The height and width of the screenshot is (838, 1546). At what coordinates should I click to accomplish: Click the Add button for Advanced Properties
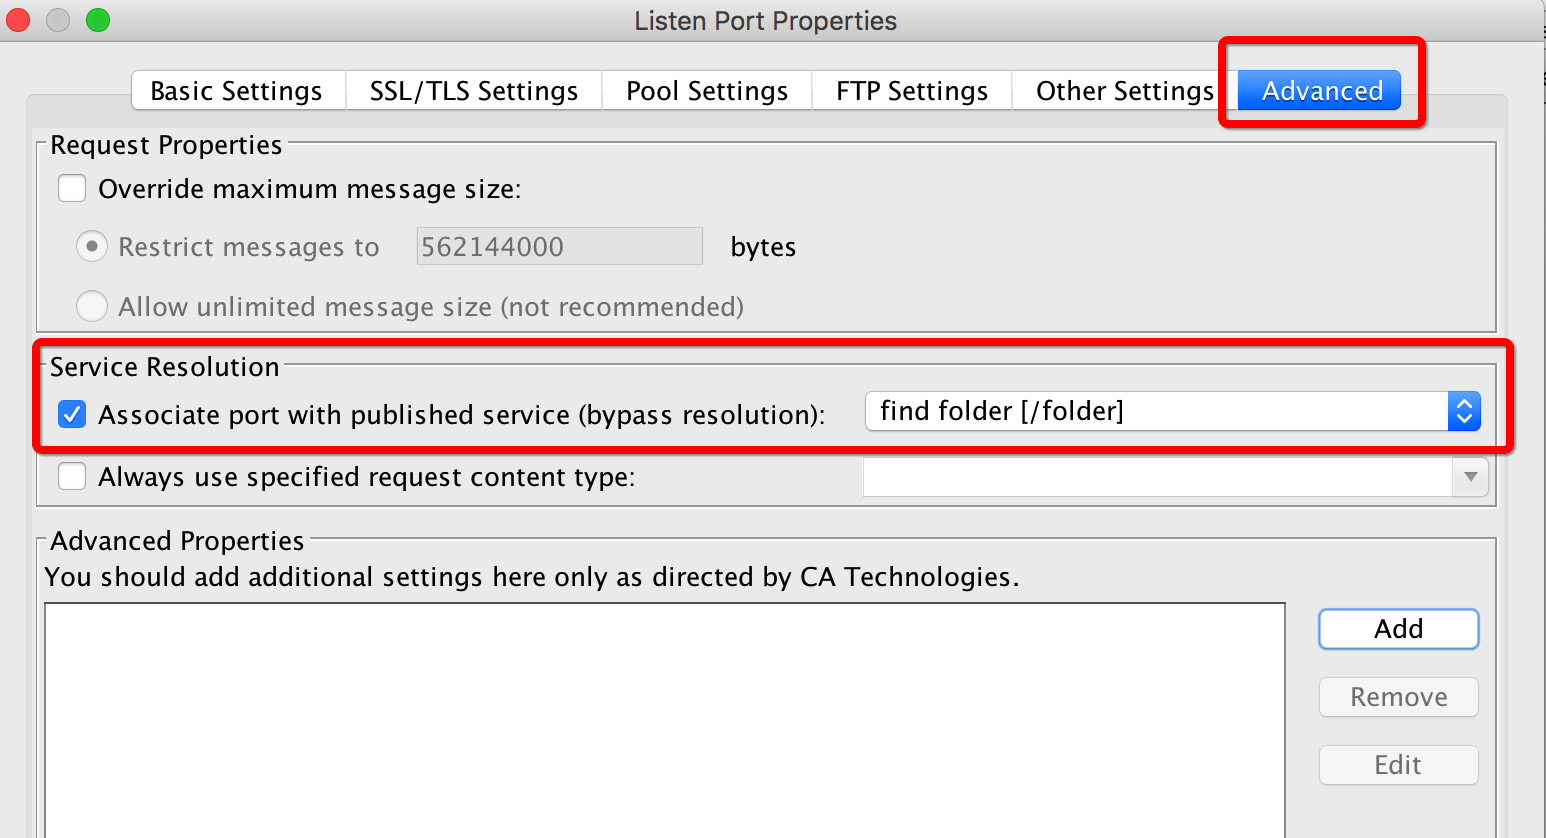[1397, 628]
